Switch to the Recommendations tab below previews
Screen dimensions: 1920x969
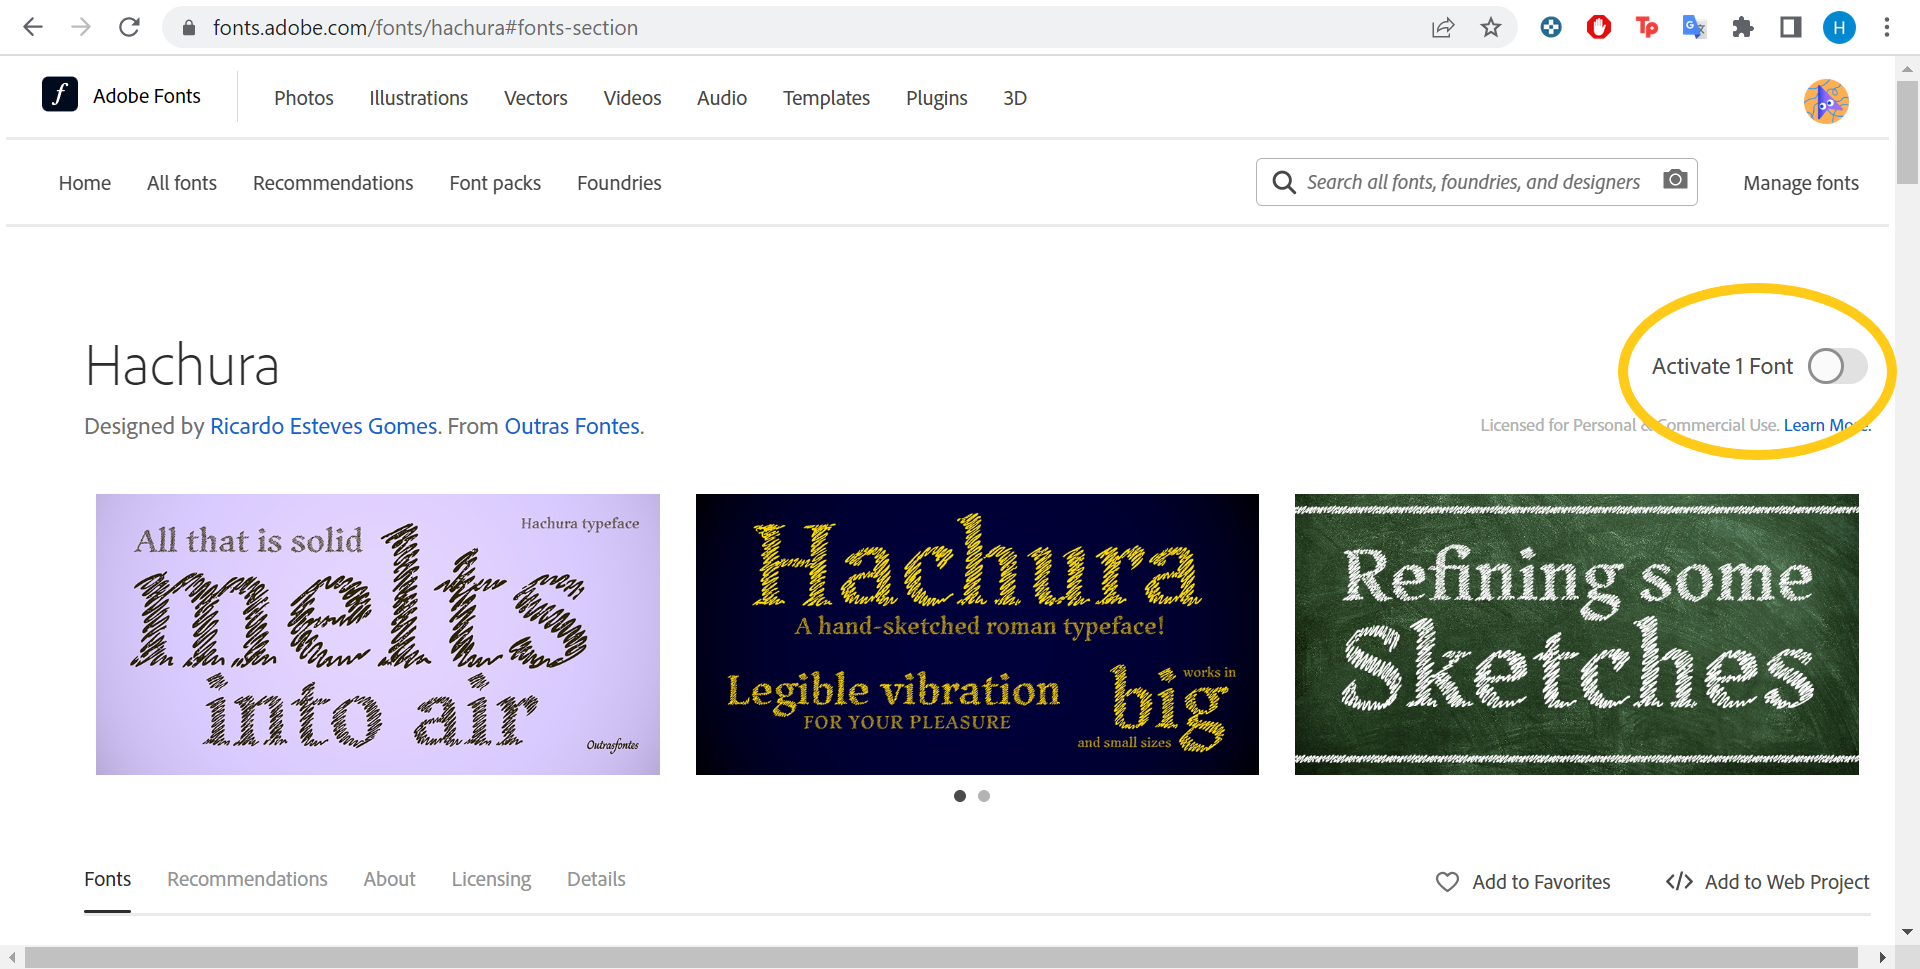point(247,879)
